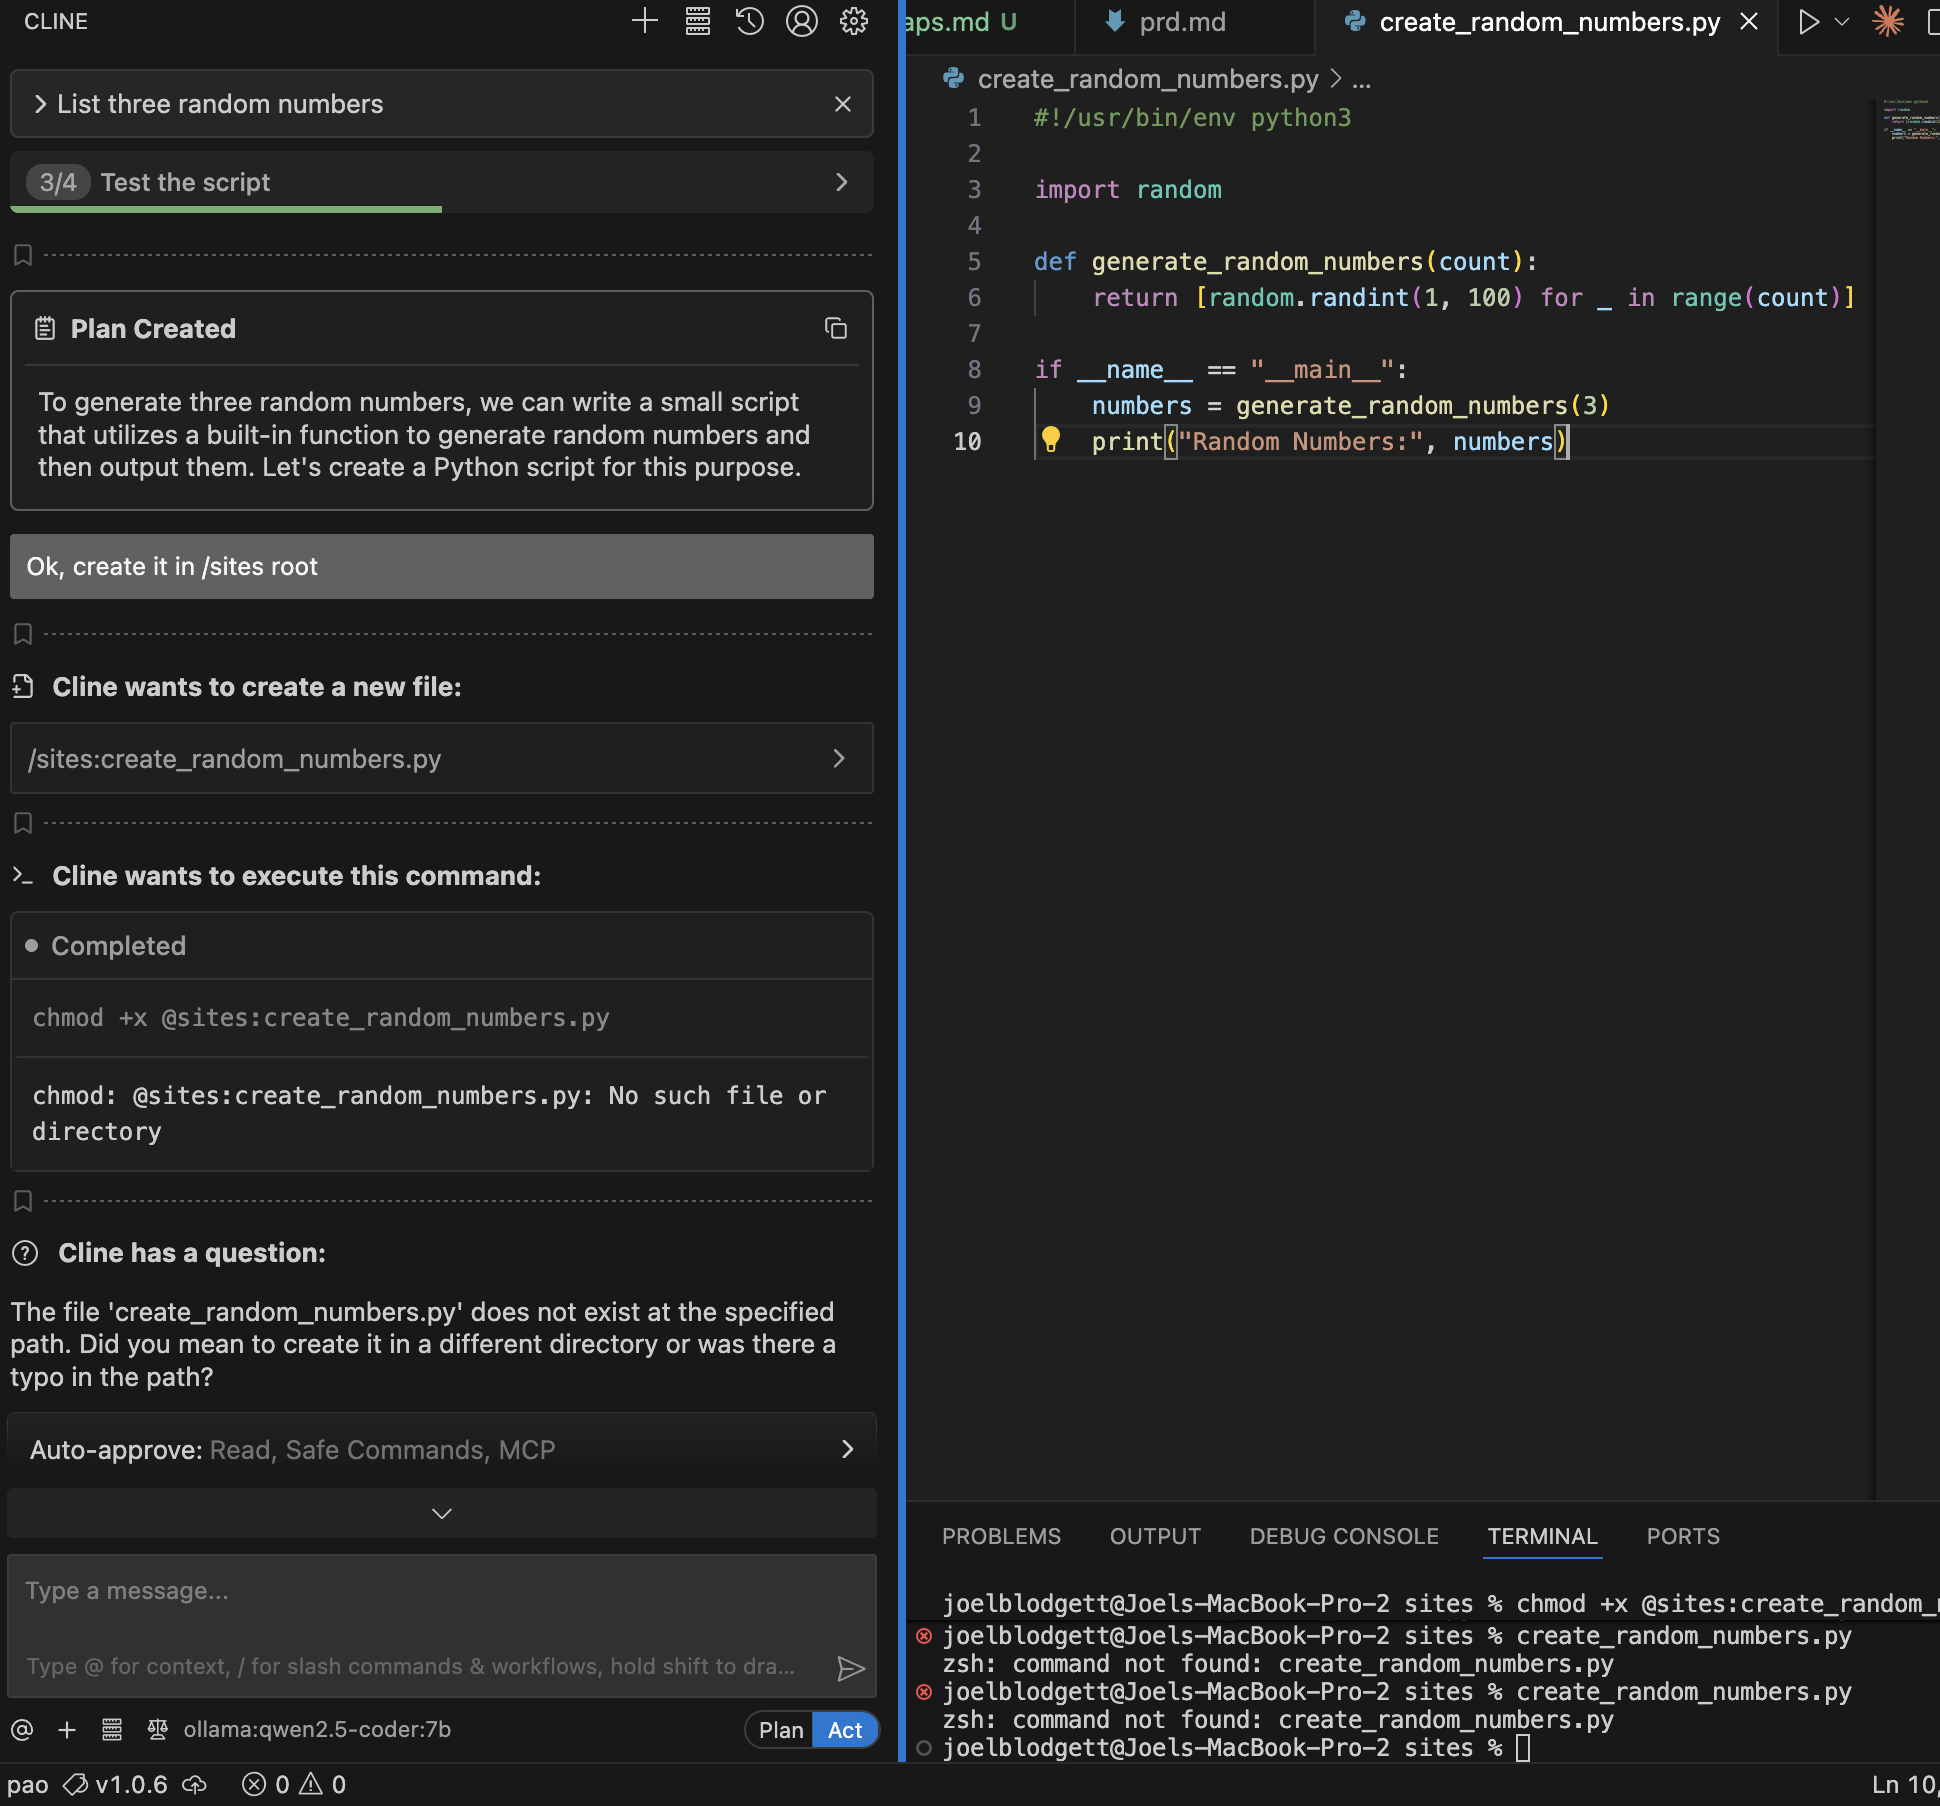1940x1806 pixels.
Task: Copy the Plan Created message
Action: click(836, 328)
